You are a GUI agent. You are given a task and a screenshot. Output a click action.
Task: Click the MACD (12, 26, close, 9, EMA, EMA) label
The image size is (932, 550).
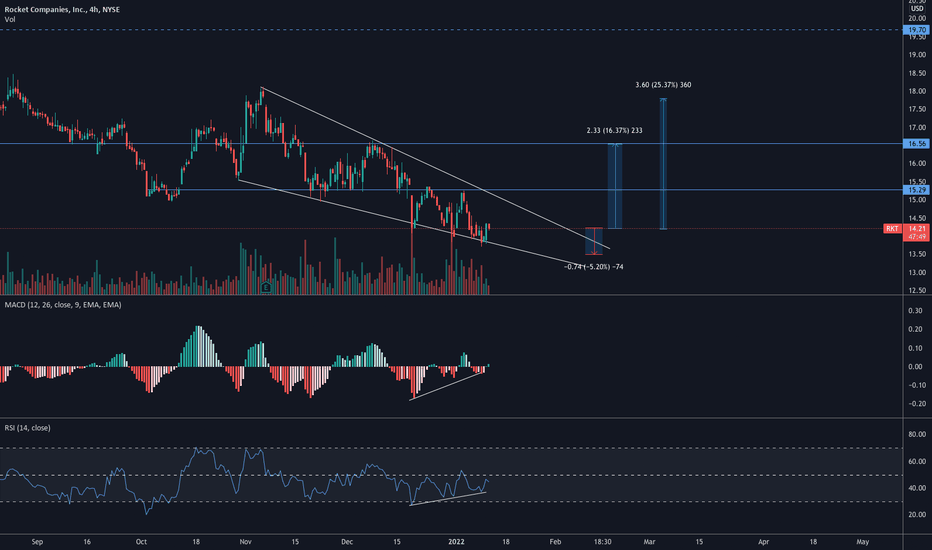63,305
